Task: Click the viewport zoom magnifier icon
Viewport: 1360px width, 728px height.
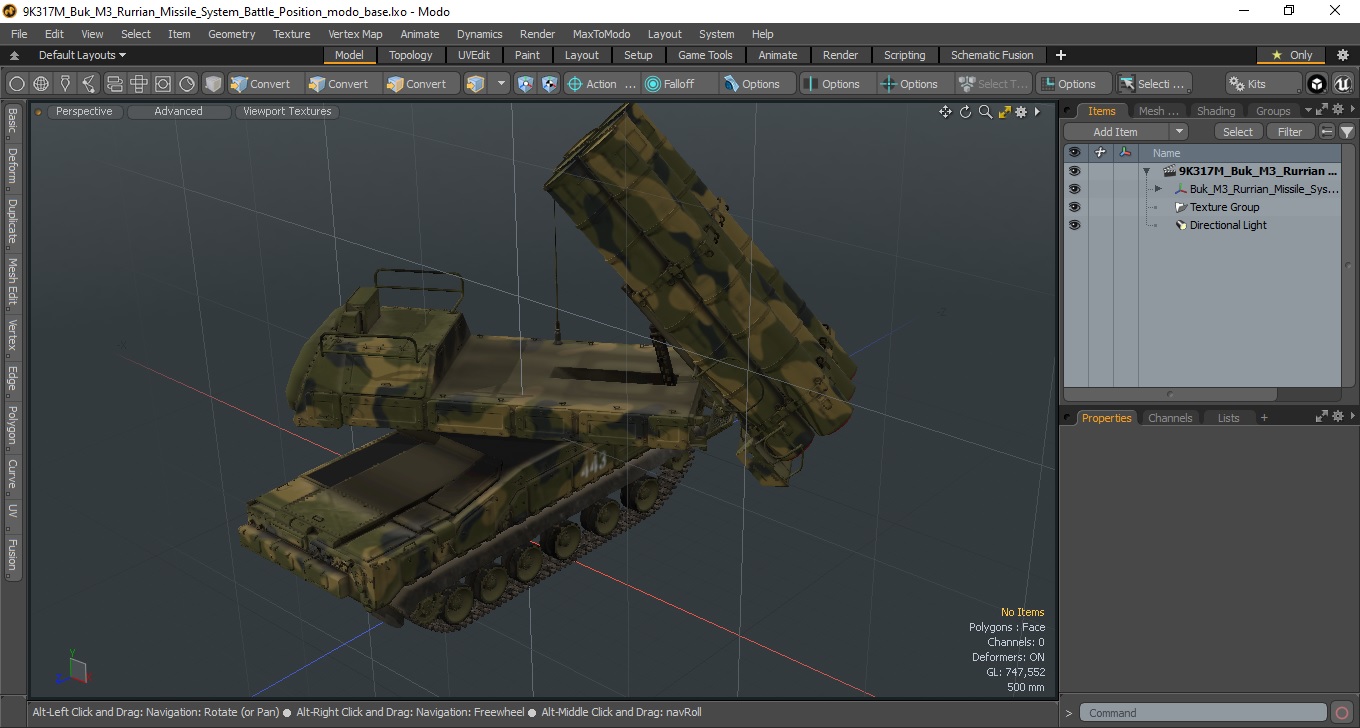Action: coord(985,112)
